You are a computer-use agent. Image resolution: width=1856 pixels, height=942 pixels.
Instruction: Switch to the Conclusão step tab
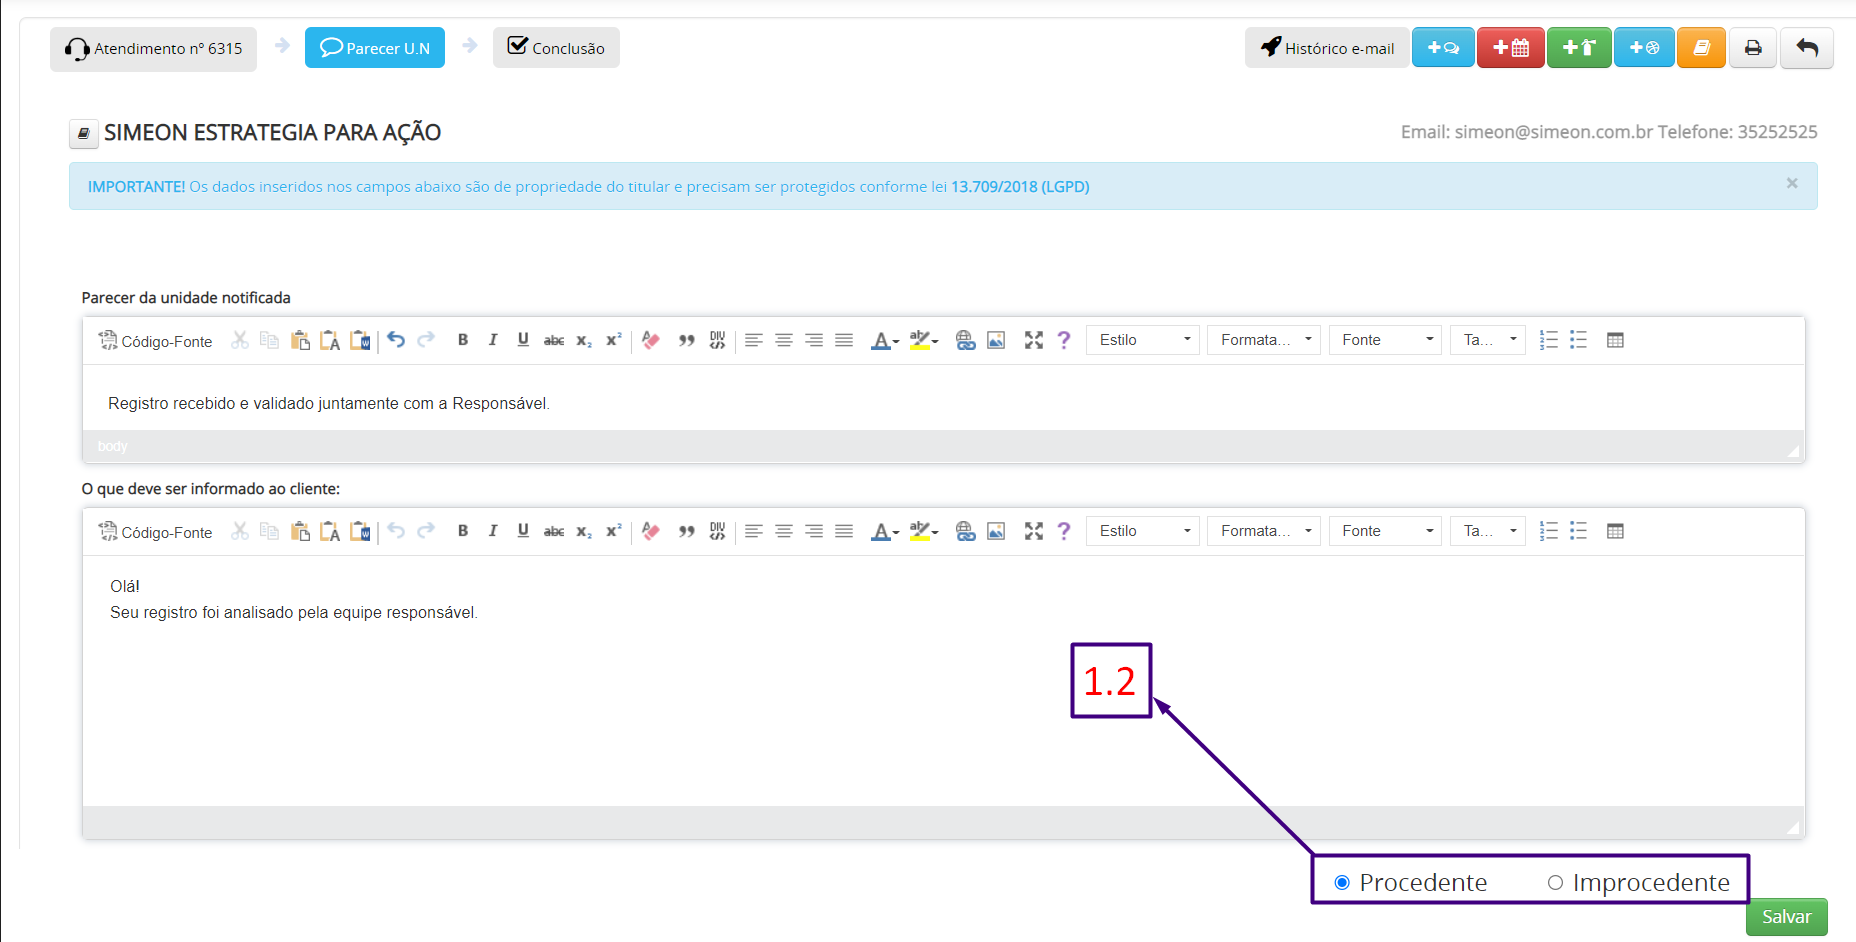click(556, 48)
